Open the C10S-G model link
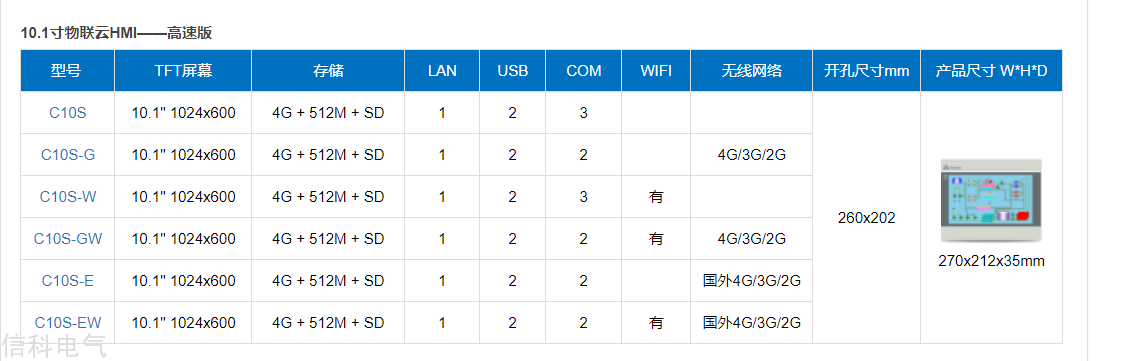Screen dimensions: 1126x361 (x=68, y=155)
